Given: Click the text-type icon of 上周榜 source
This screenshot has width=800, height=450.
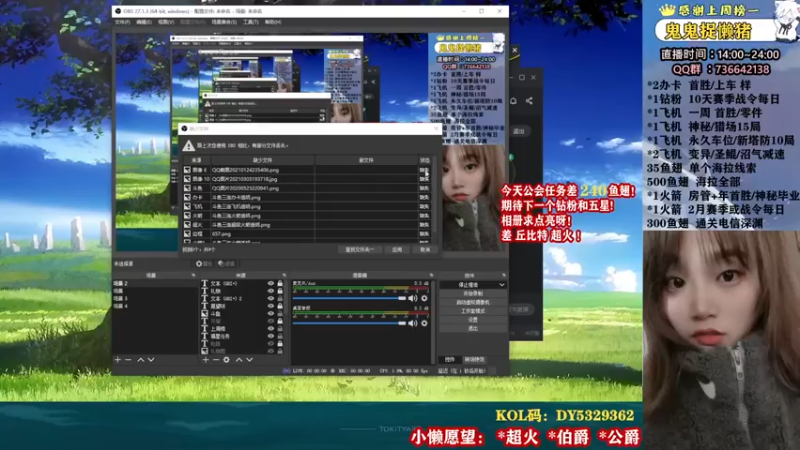Looking at the screenshot, I should coord(205,329).
